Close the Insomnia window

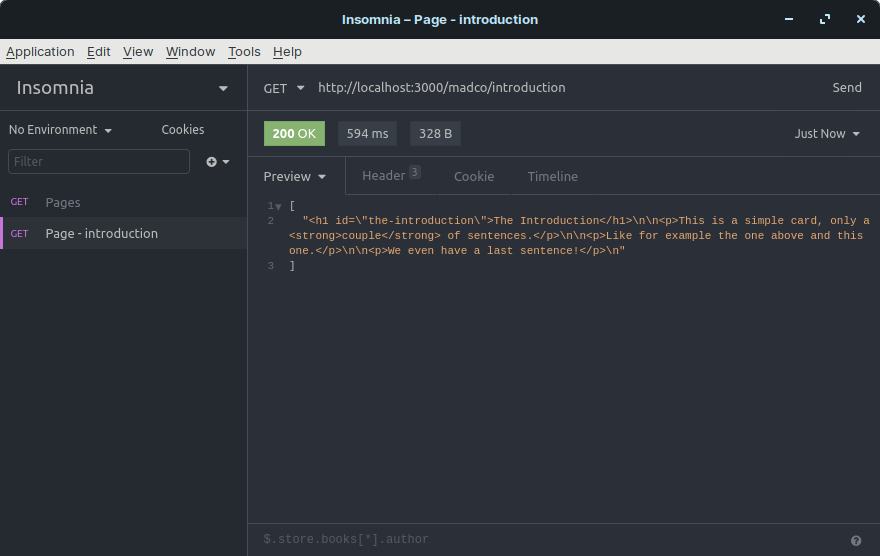point(861,19)
